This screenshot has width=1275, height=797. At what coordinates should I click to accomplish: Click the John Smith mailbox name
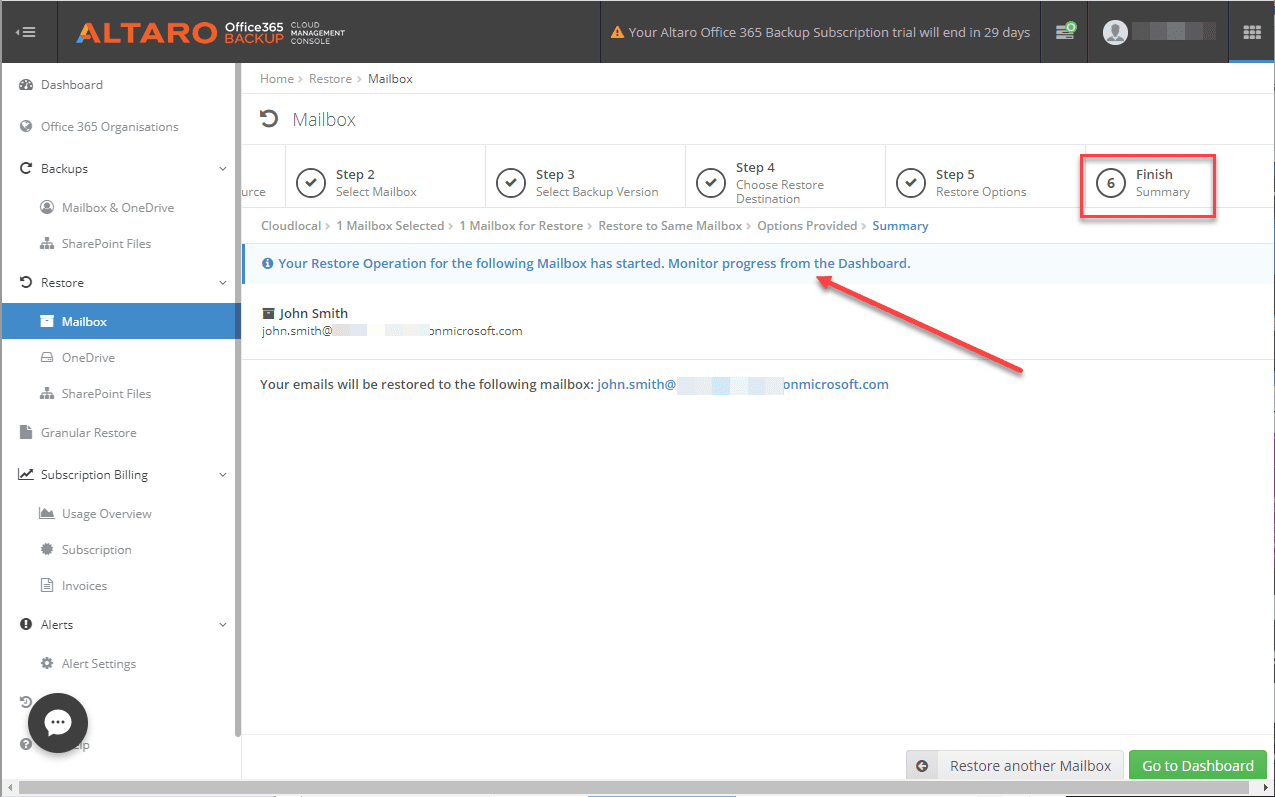[314, 313]
